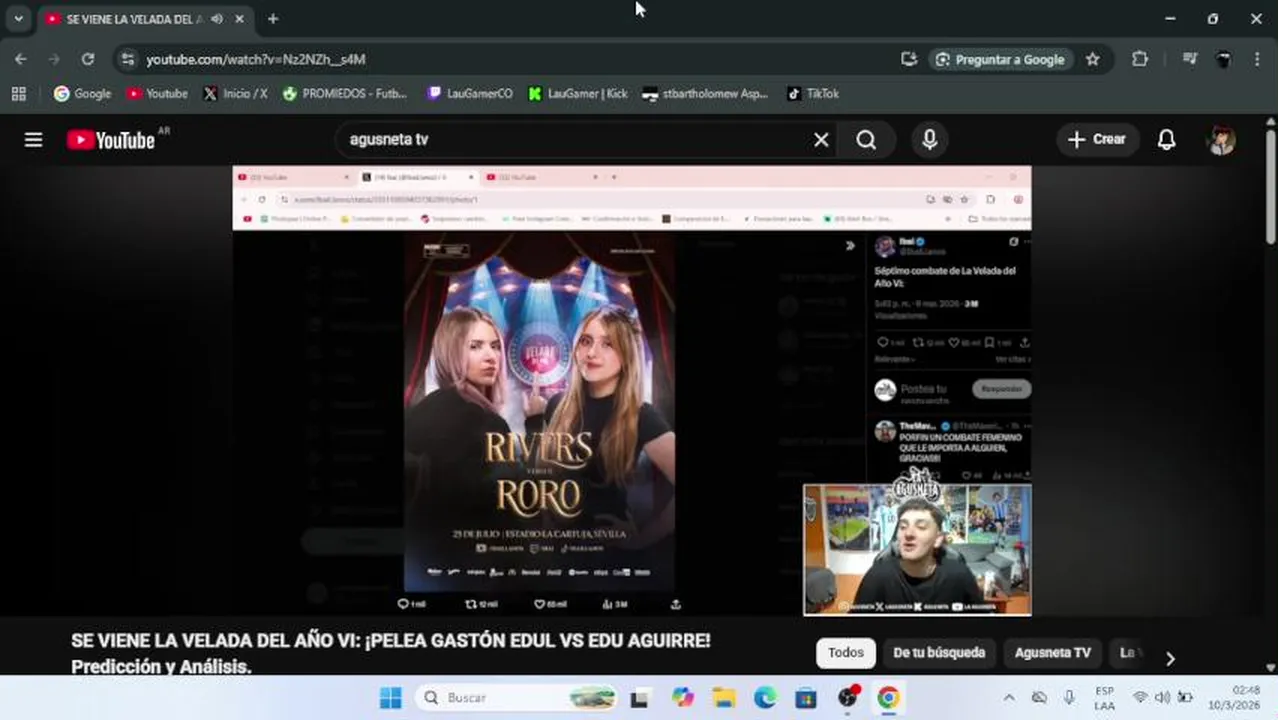
Task: Open Task View on the taskbar
Action: (638, 698)
